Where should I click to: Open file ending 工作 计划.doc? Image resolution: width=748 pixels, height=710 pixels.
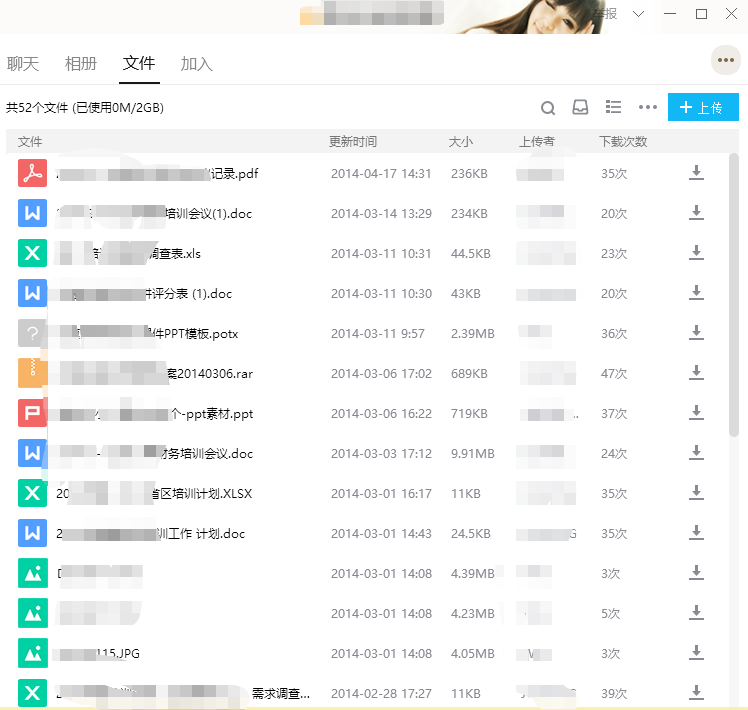pos(151,533)
